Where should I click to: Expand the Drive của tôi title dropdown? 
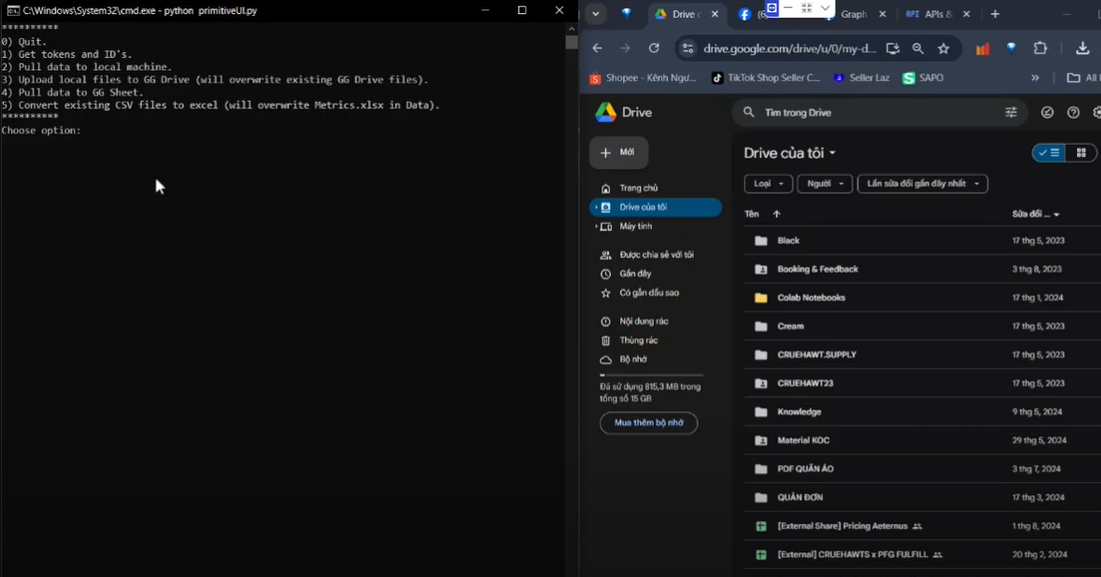point(833,153)
